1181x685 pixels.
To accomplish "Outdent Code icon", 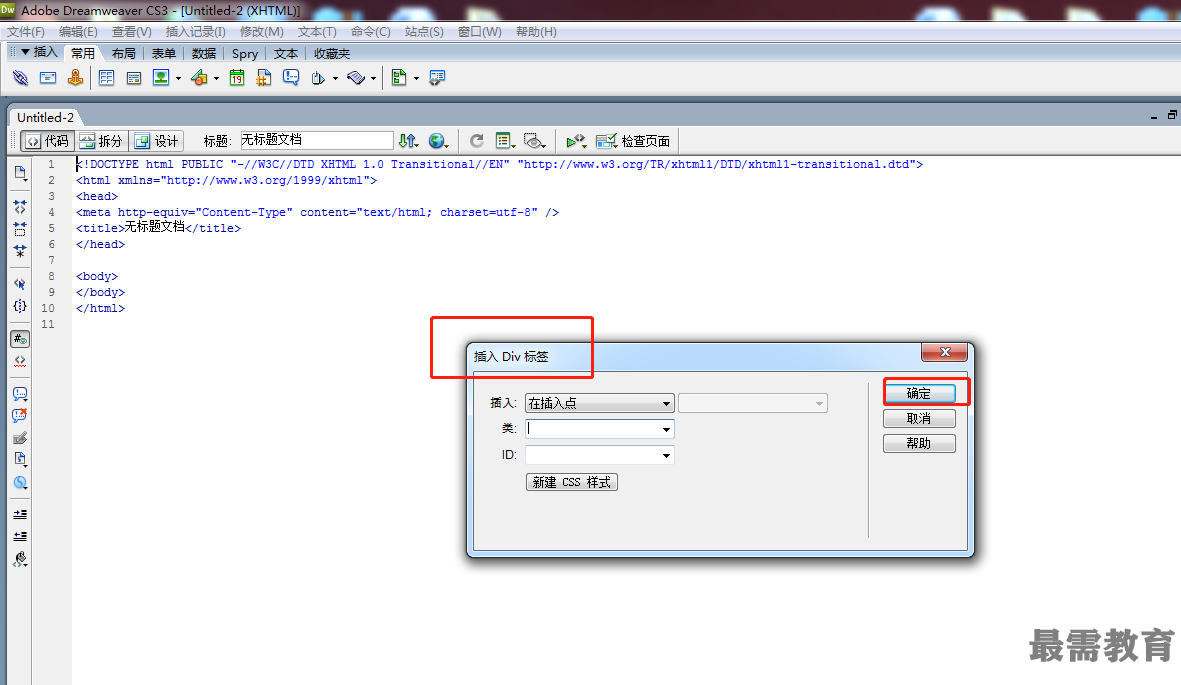I will click(20, 537).
